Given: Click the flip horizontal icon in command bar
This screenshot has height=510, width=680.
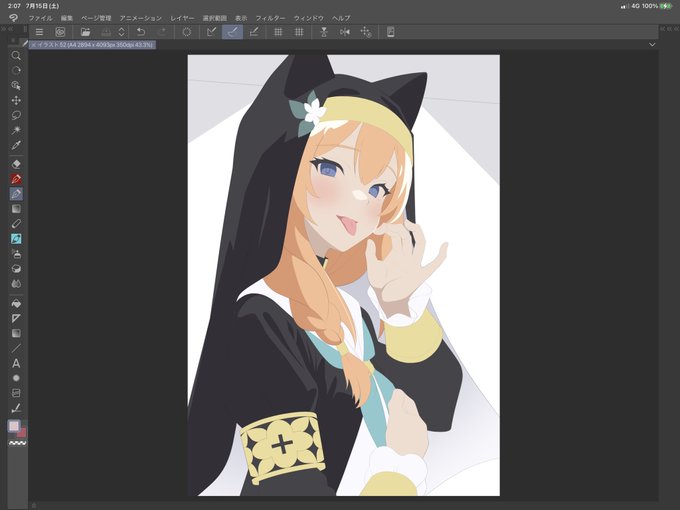Looking at the screenshot, I should pos(345,32).
